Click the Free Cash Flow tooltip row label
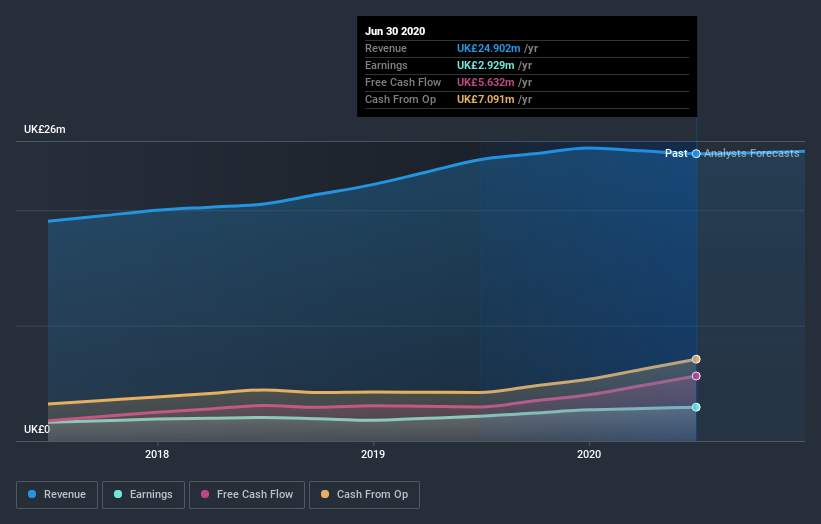The height and width of the screenshot is (524, 821). (x=403, y=82)
